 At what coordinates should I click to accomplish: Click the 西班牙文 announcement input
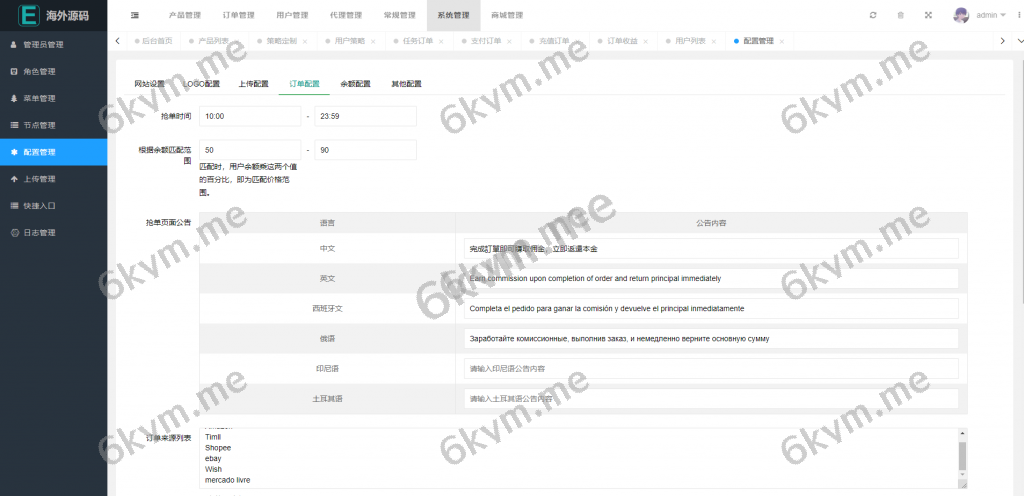pyautogui.click(x=711, y=309)
